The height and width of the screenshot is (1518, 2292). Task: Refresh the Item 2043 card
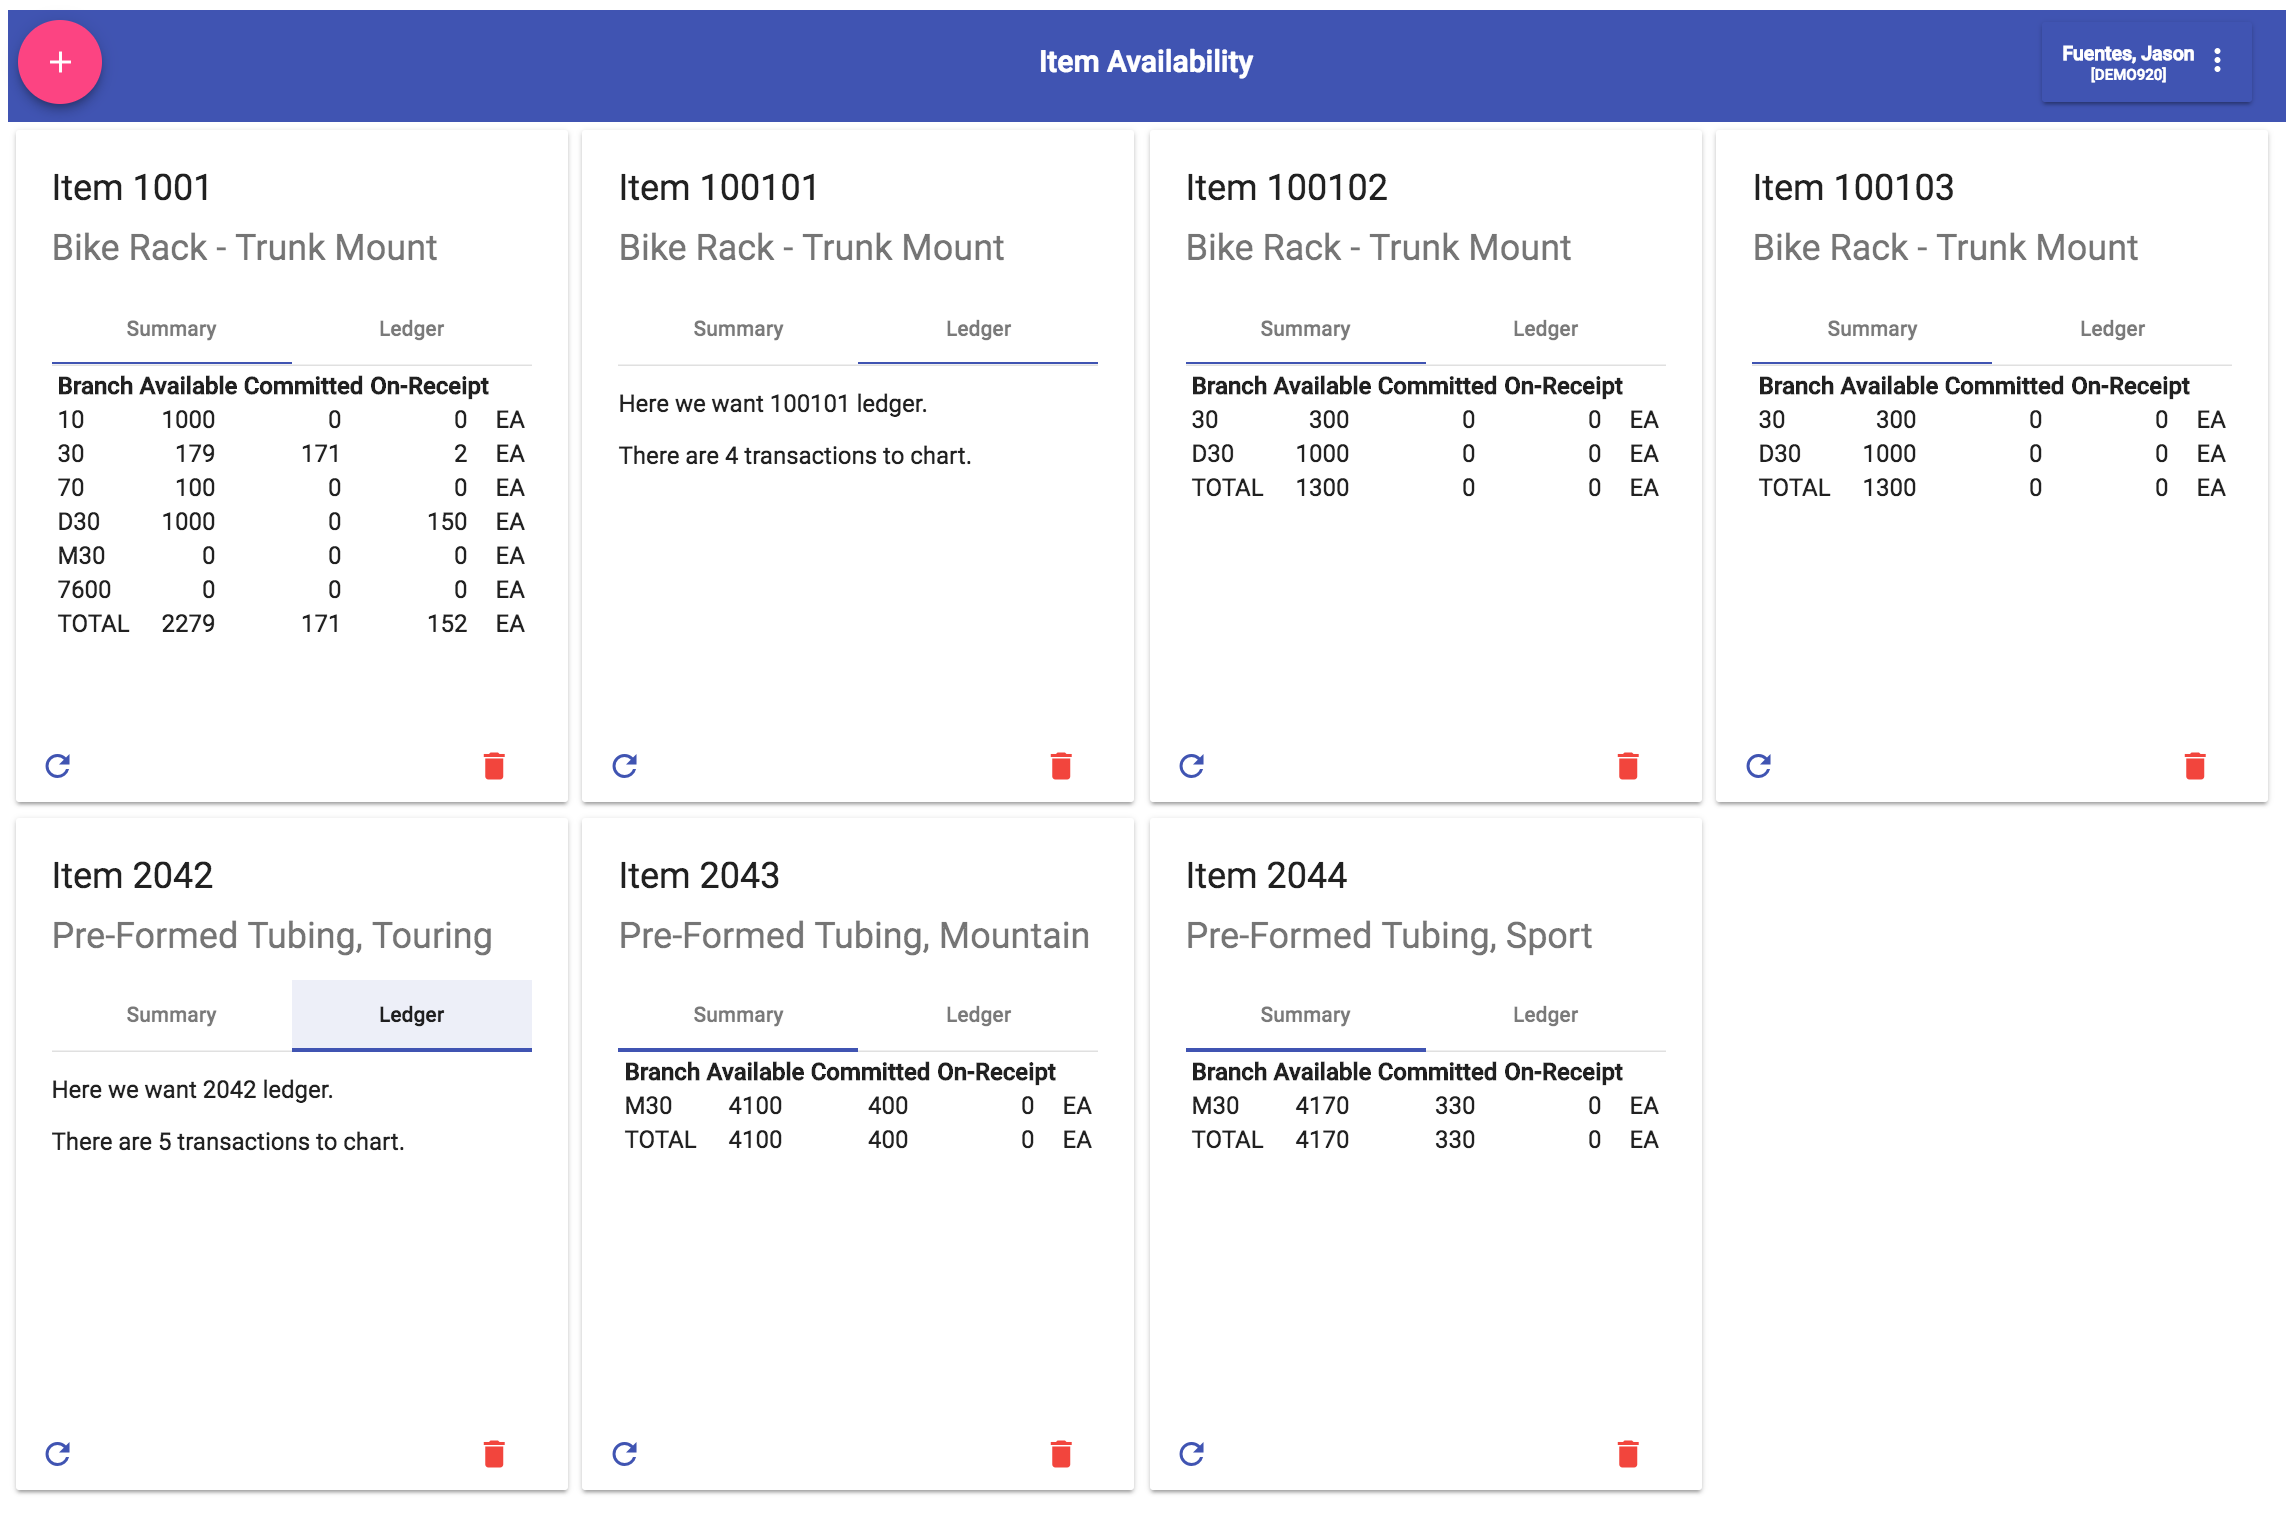click(x=625, y=1454)
